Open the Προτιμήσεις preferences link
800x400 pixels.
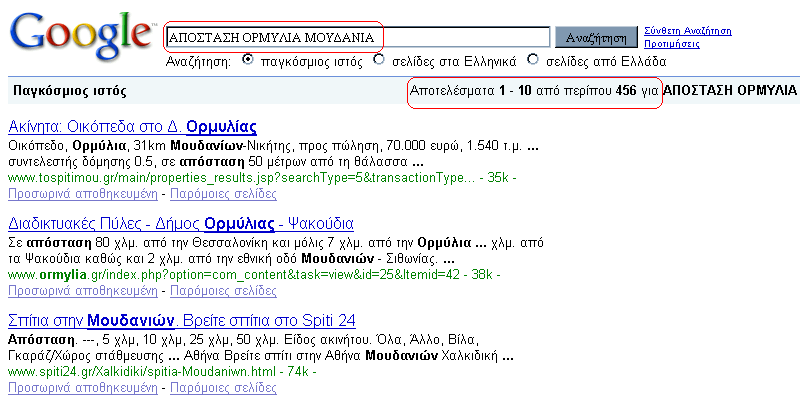tap(672, 45)
